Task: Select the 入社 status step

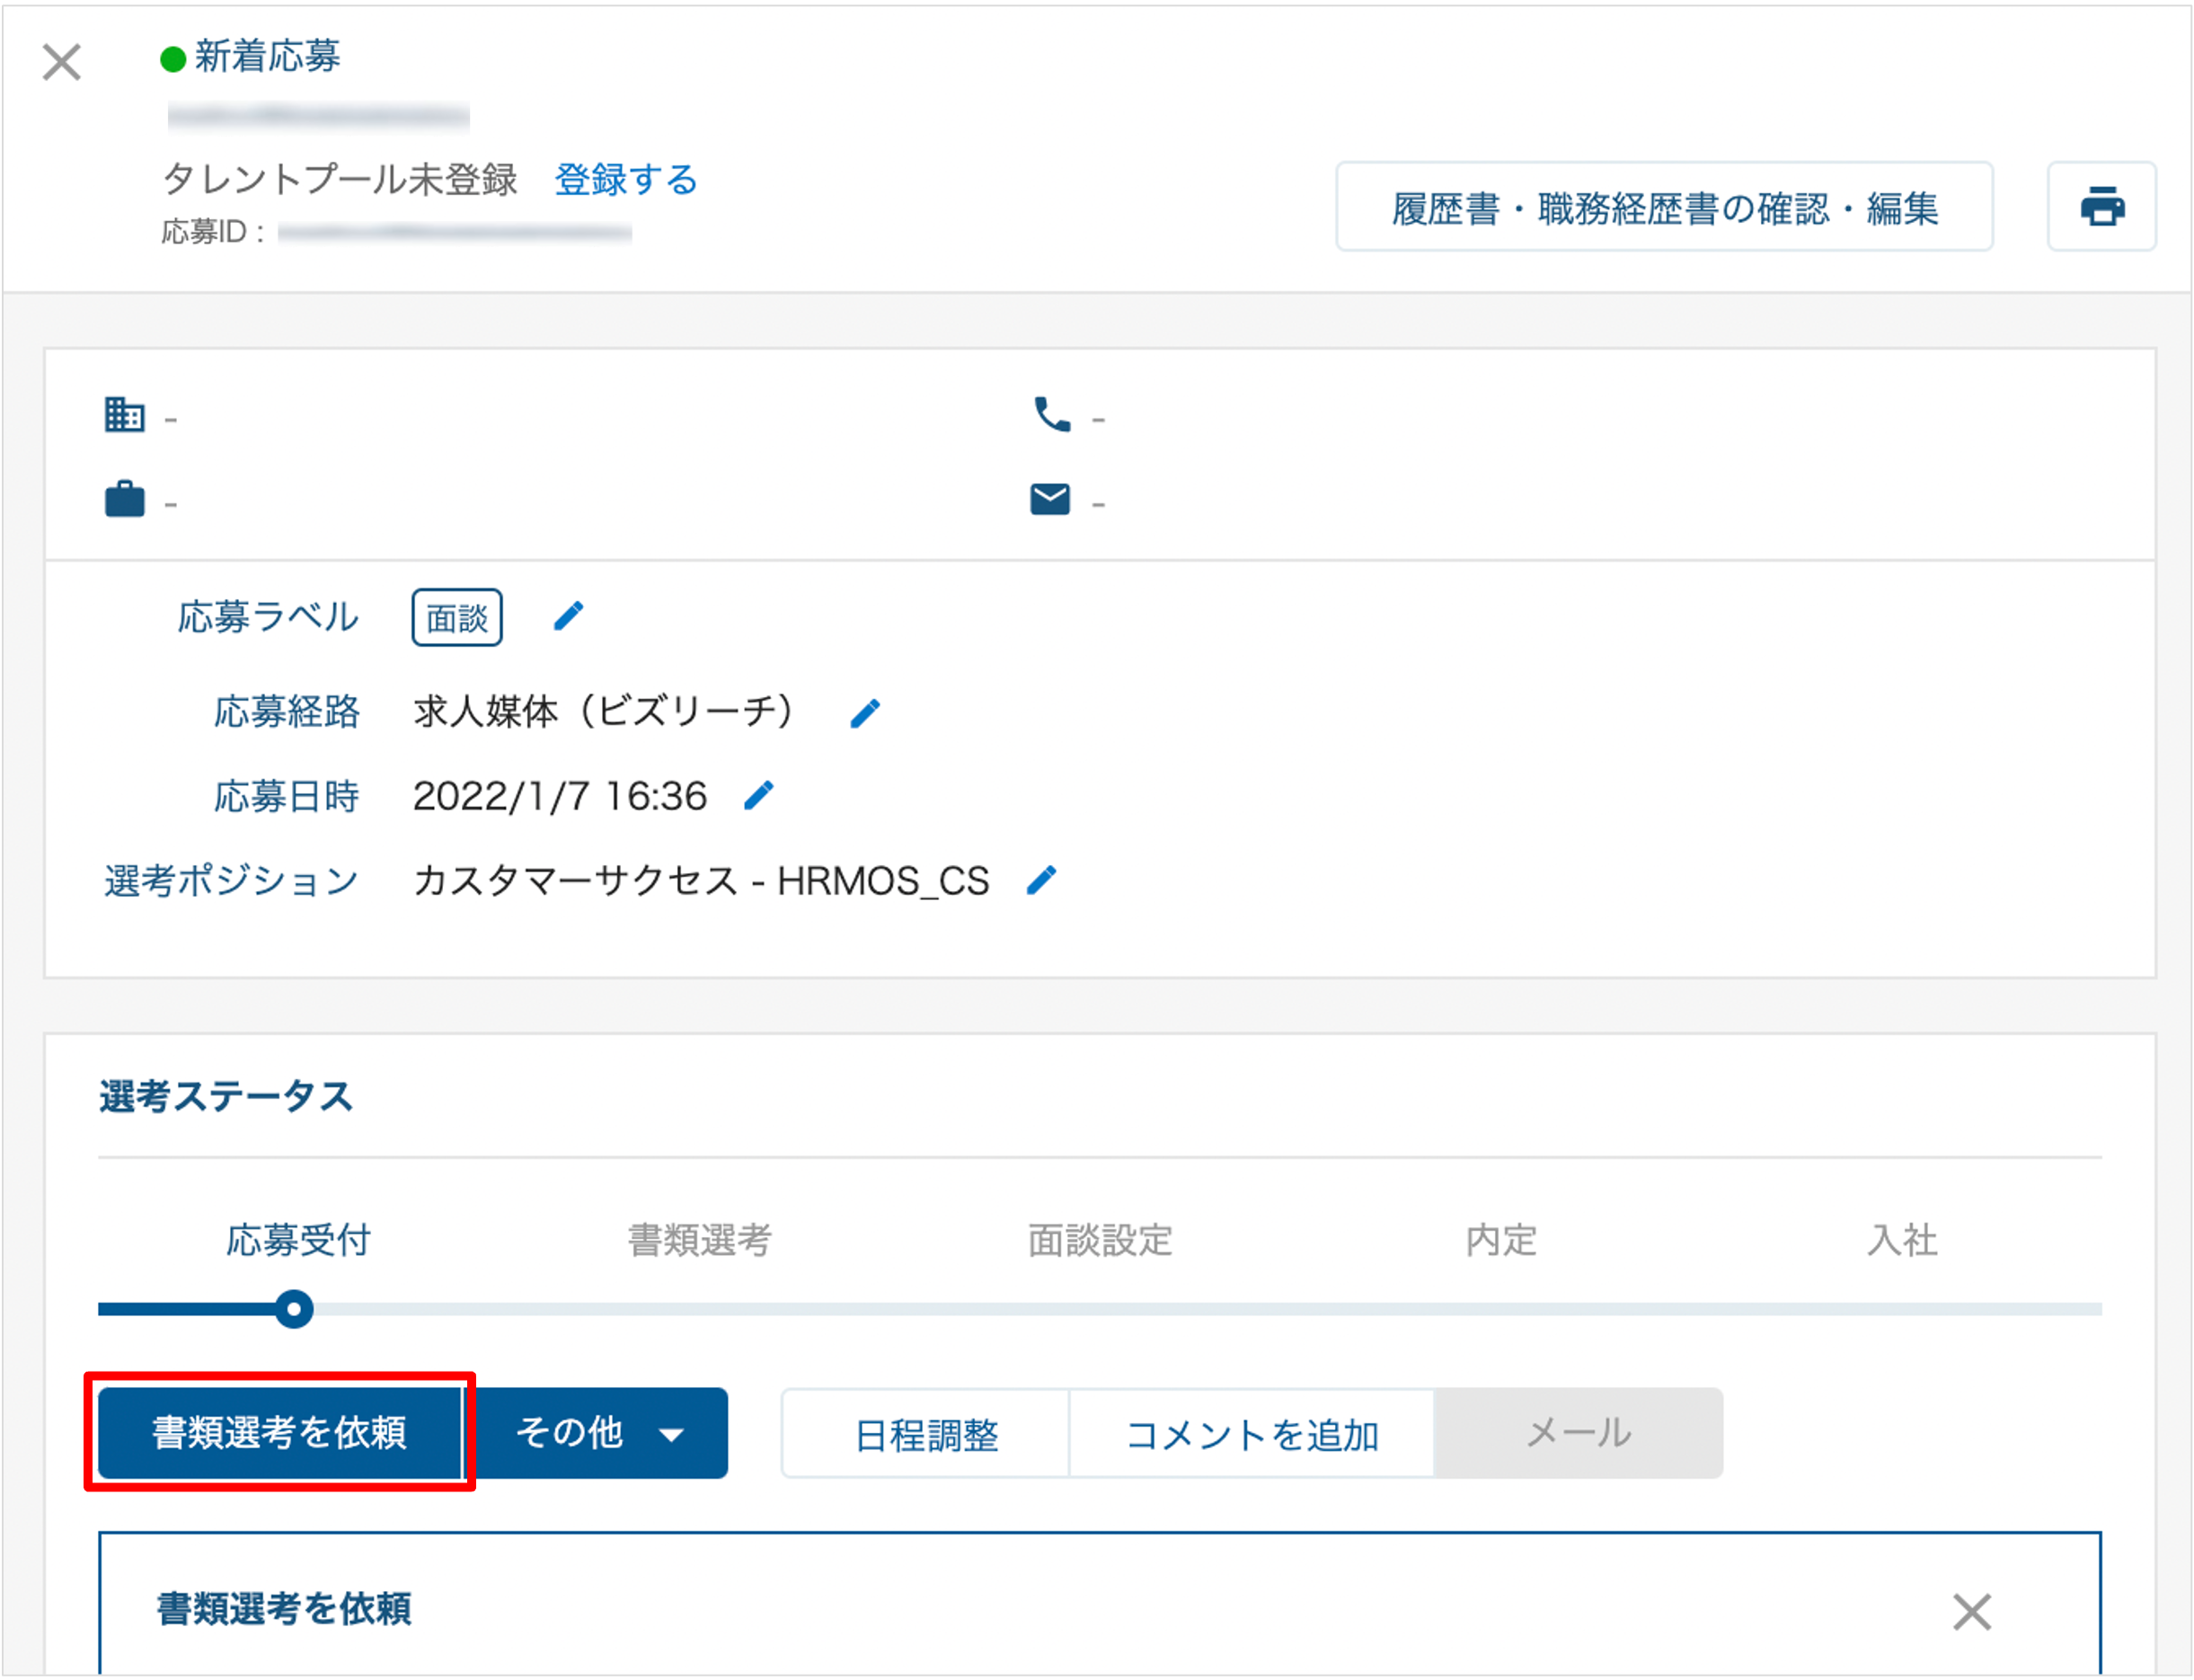Action: point(1902,1240)
